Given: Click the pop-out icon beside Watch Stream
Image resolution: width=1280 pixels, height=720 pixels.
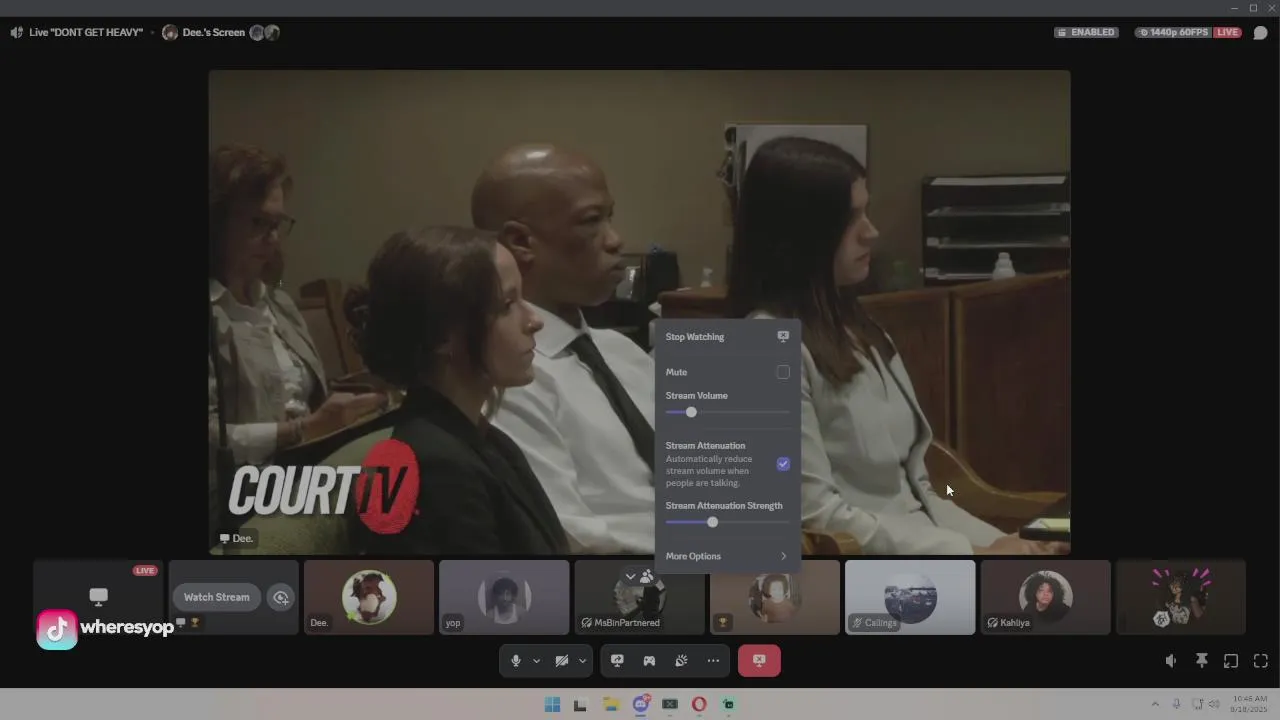Looking at the screenshot, I should point(281,597).
